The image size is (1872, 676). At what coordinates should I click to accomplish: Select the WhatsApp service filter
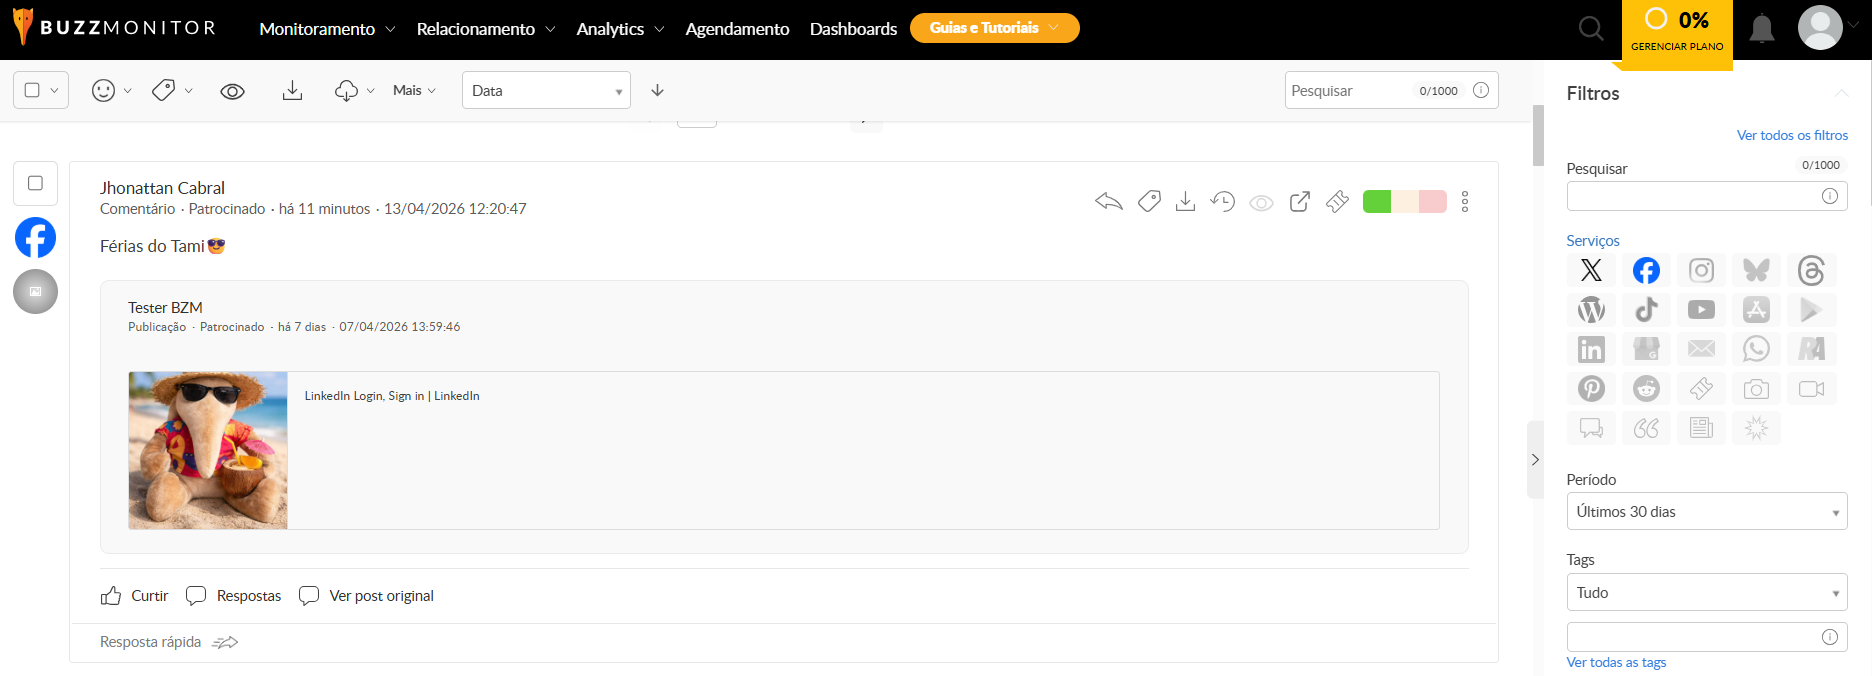tap(1756, 349)
